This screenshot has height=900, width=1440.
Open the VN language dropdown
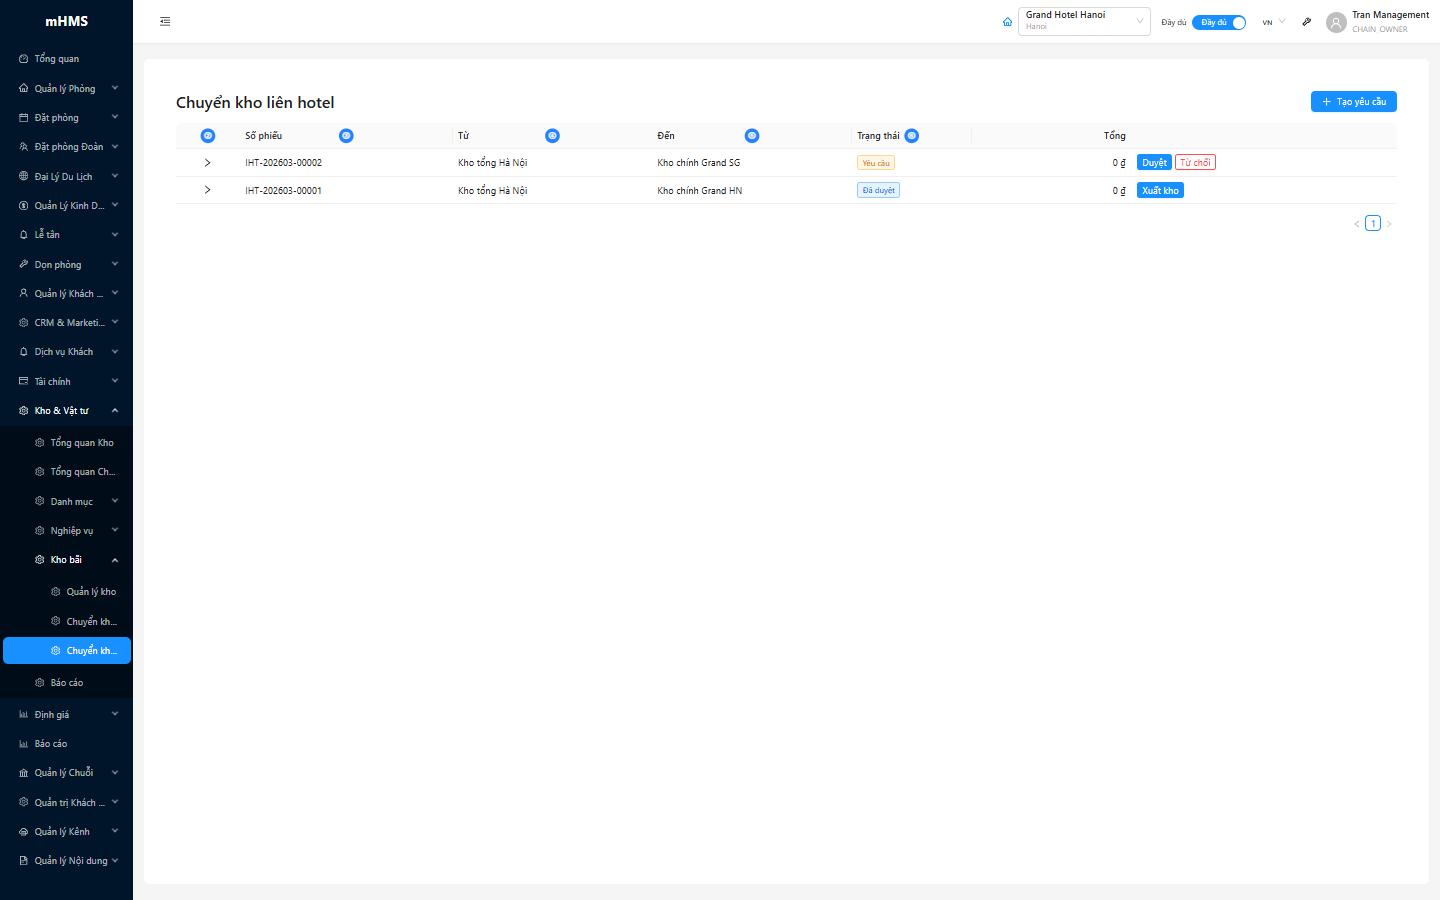pyautogui.click(x=1273, y=22)
